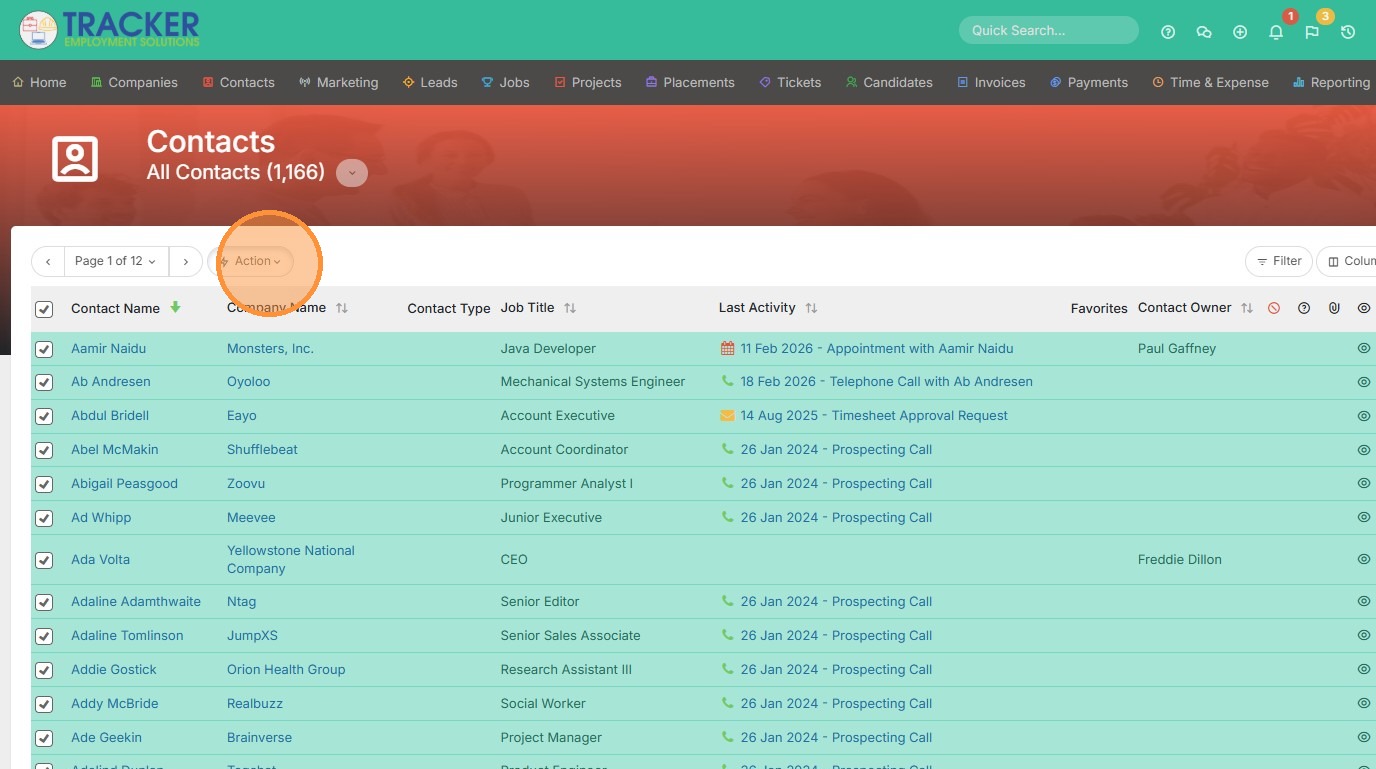Uncheck the Abdul Bridell row checkbox
1376x769 pixels.
pos(44,416)
